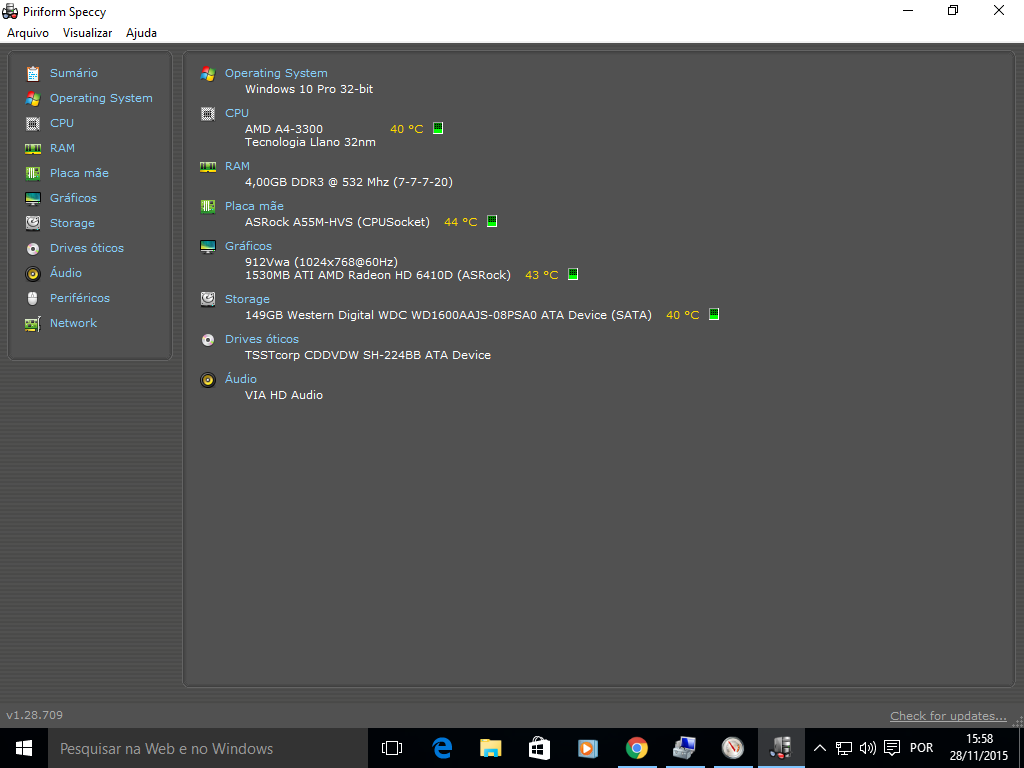Open Operating System heading link in summary
Screen dimensions: 1024x768
tap(276, 73)
